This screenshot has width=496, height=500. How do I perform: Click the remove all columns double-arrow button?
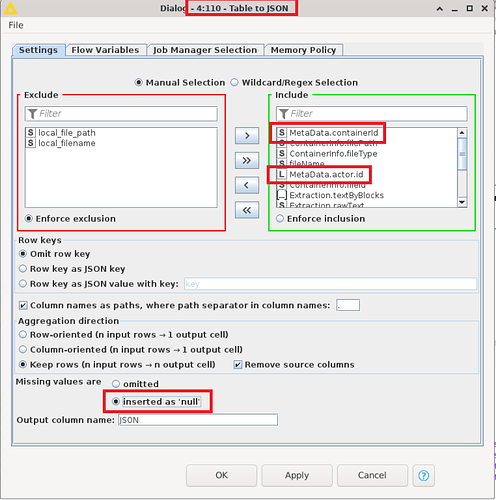(247, 210)
